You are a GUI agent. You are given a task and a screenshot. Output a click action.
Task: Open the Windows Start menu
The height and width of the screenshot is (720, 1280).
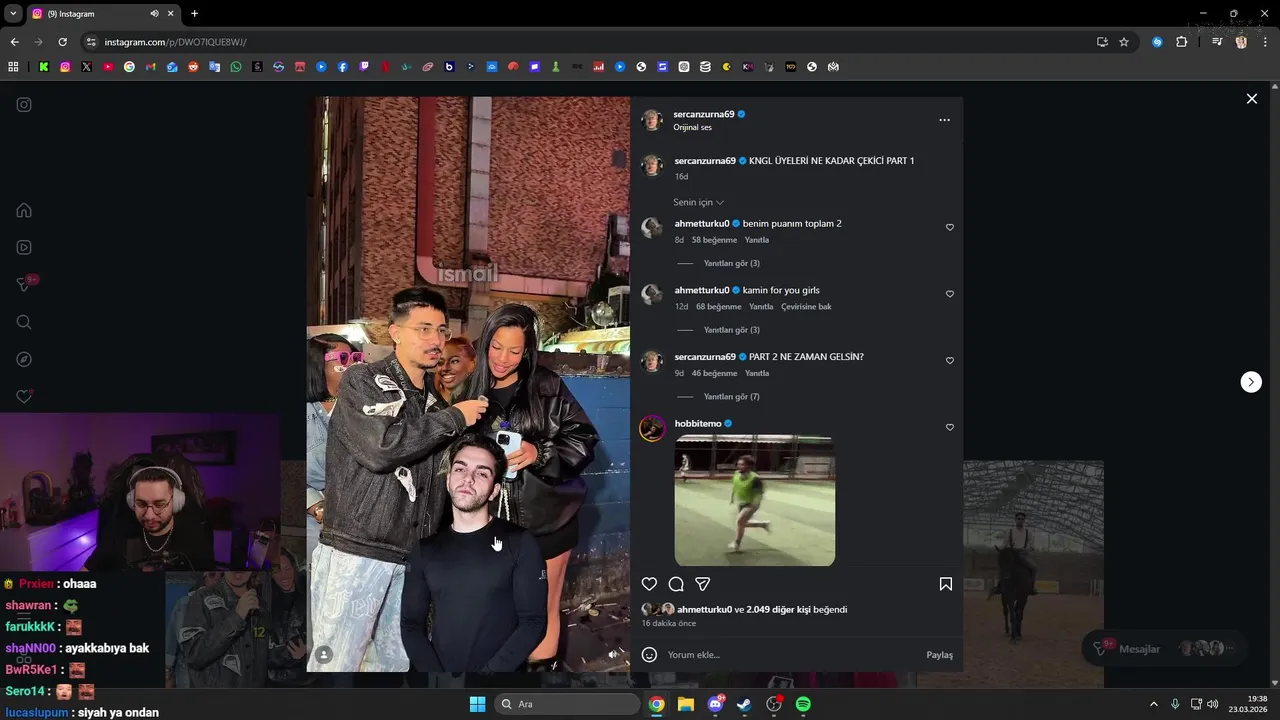477,704
